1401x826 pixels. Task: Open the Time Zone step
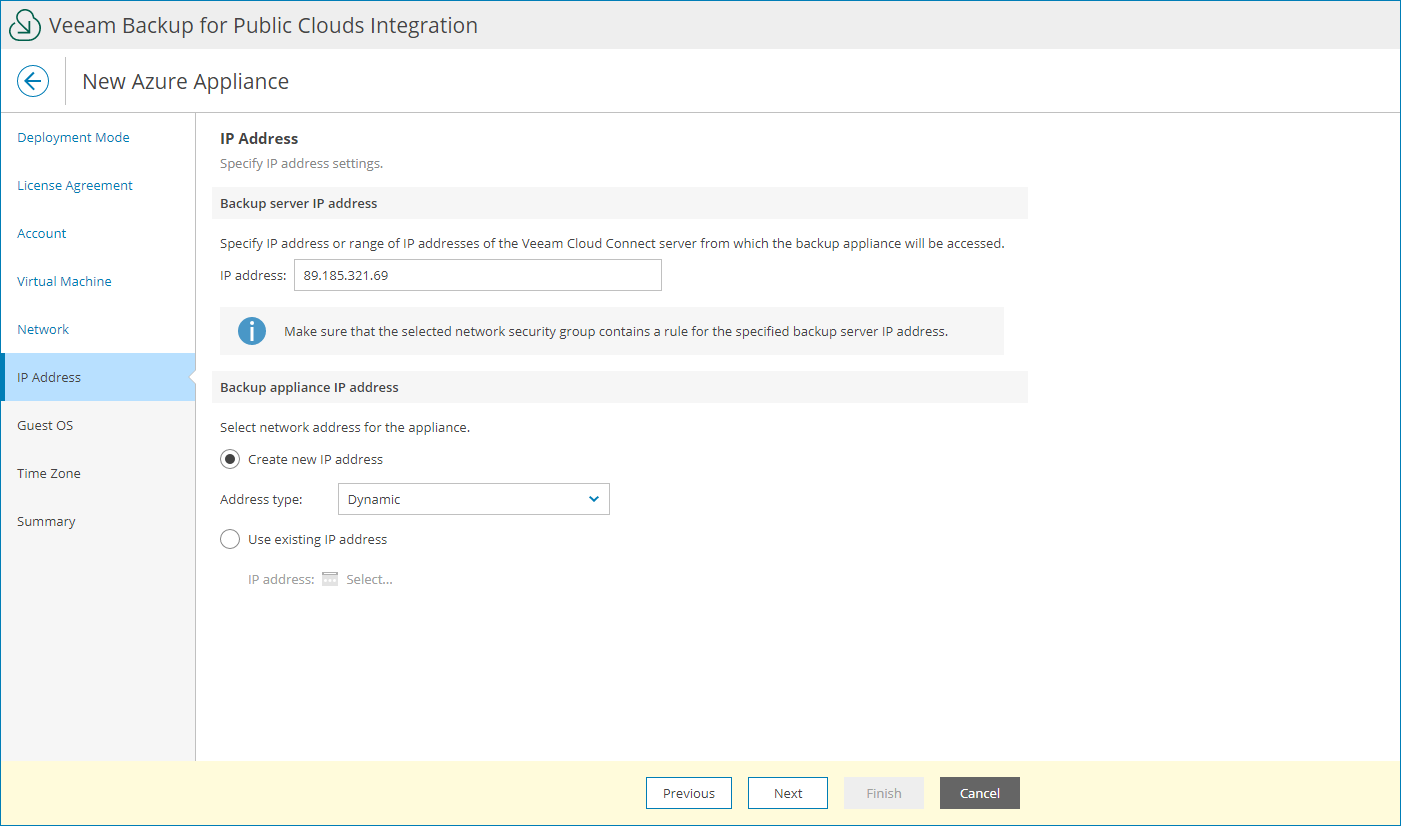pos(48,473)
